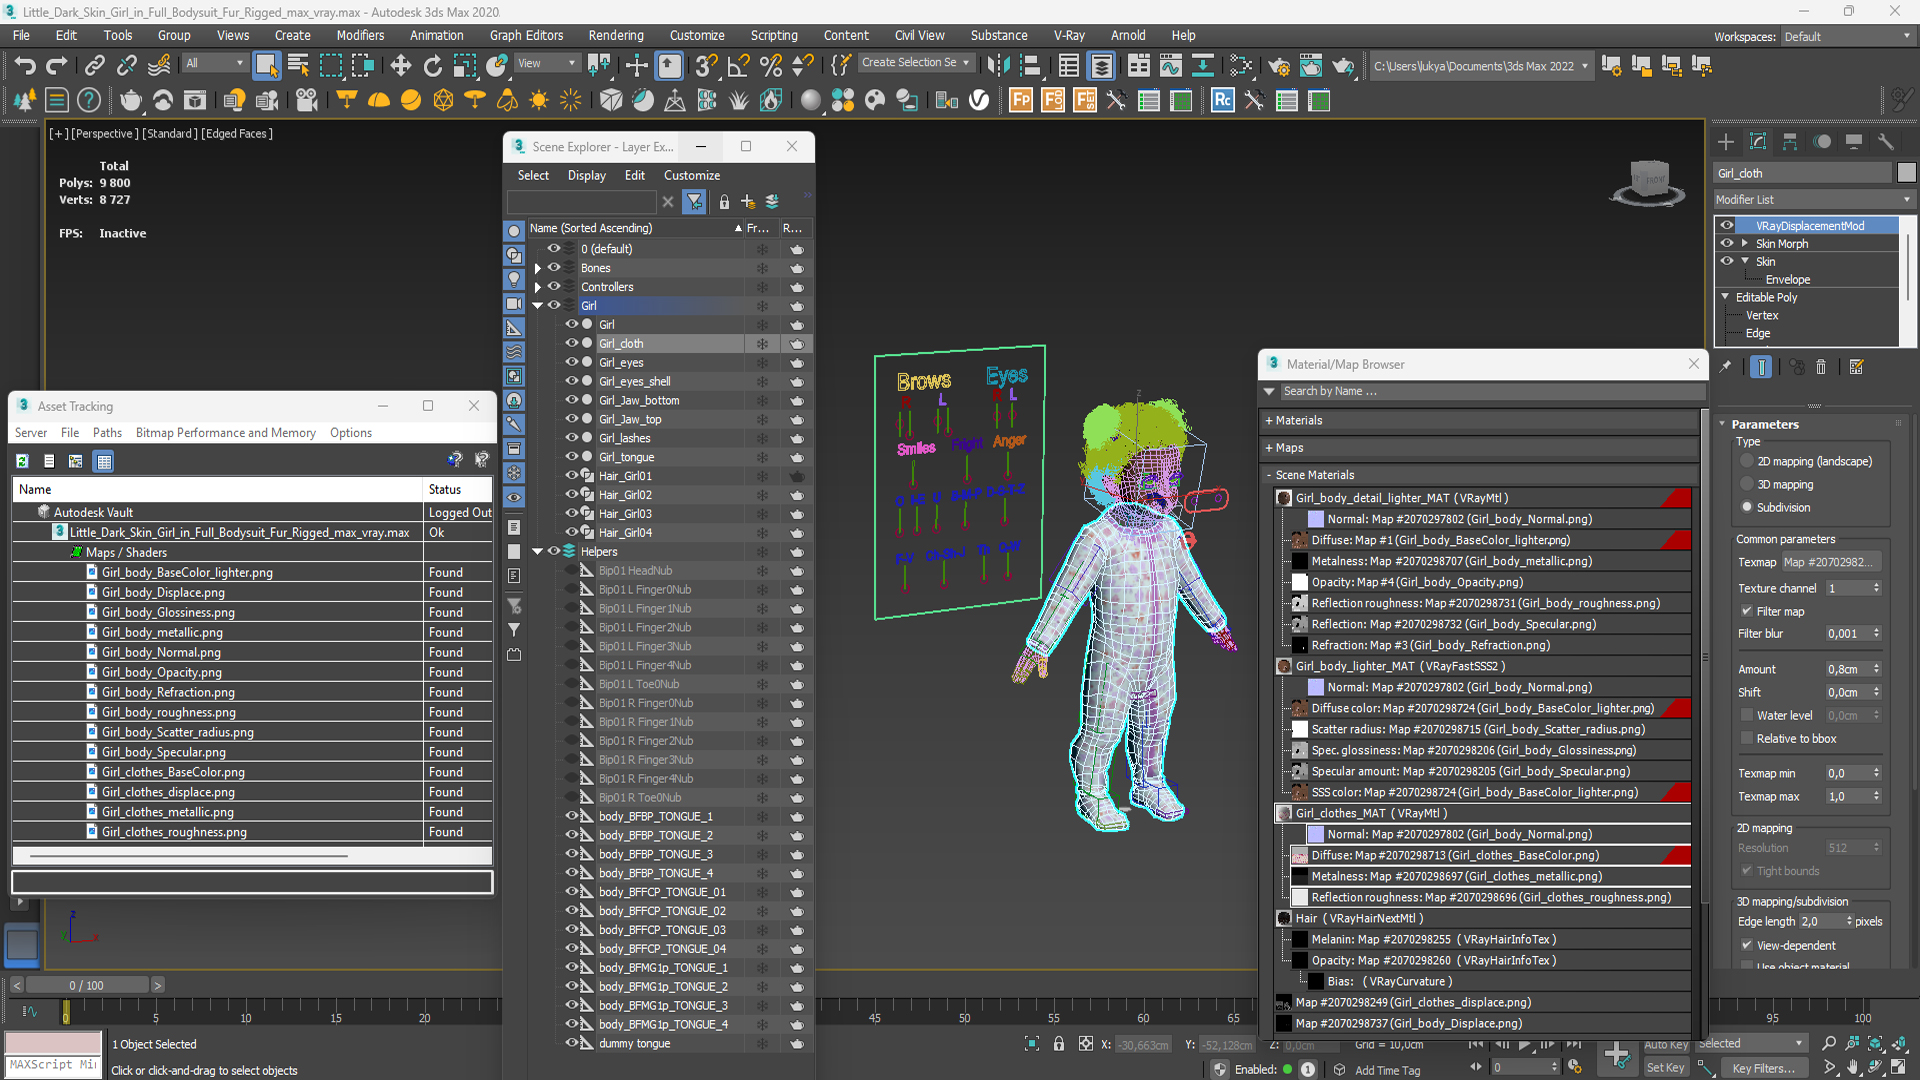Image resolution: width=1920 pixels, height=1080 pixels.
Task: Activate the Select Object tool
Action: pos(266,66)
